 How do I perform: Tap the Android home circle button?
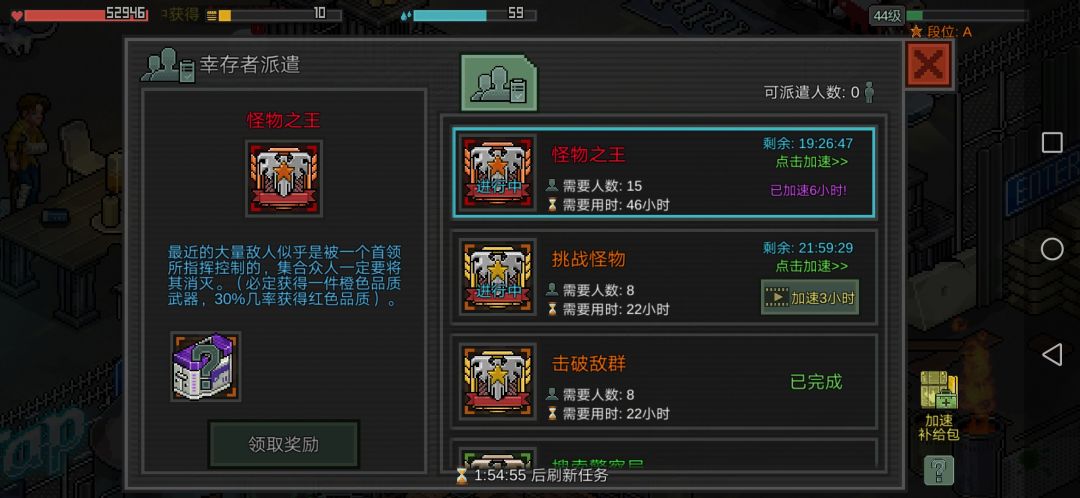pyautogui.click(x=1052, y=249)
